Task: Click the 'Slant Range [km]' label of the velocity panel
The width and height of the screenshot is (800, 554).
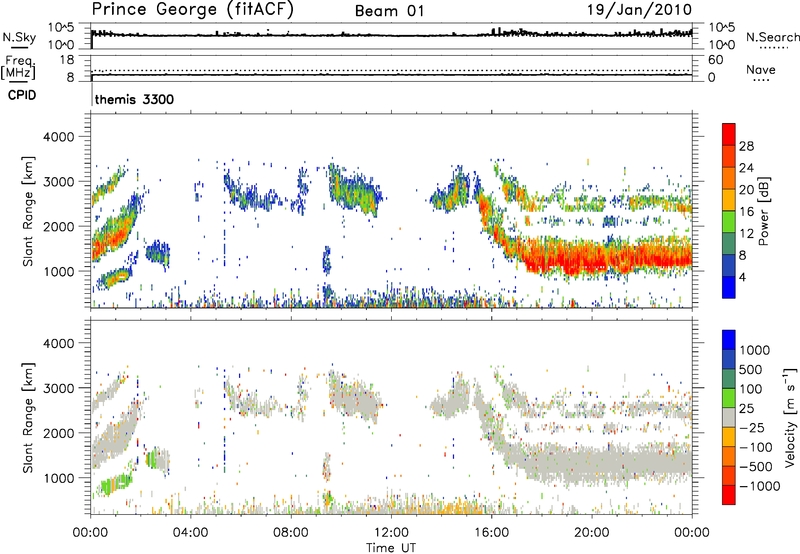Action: point(28,418)
